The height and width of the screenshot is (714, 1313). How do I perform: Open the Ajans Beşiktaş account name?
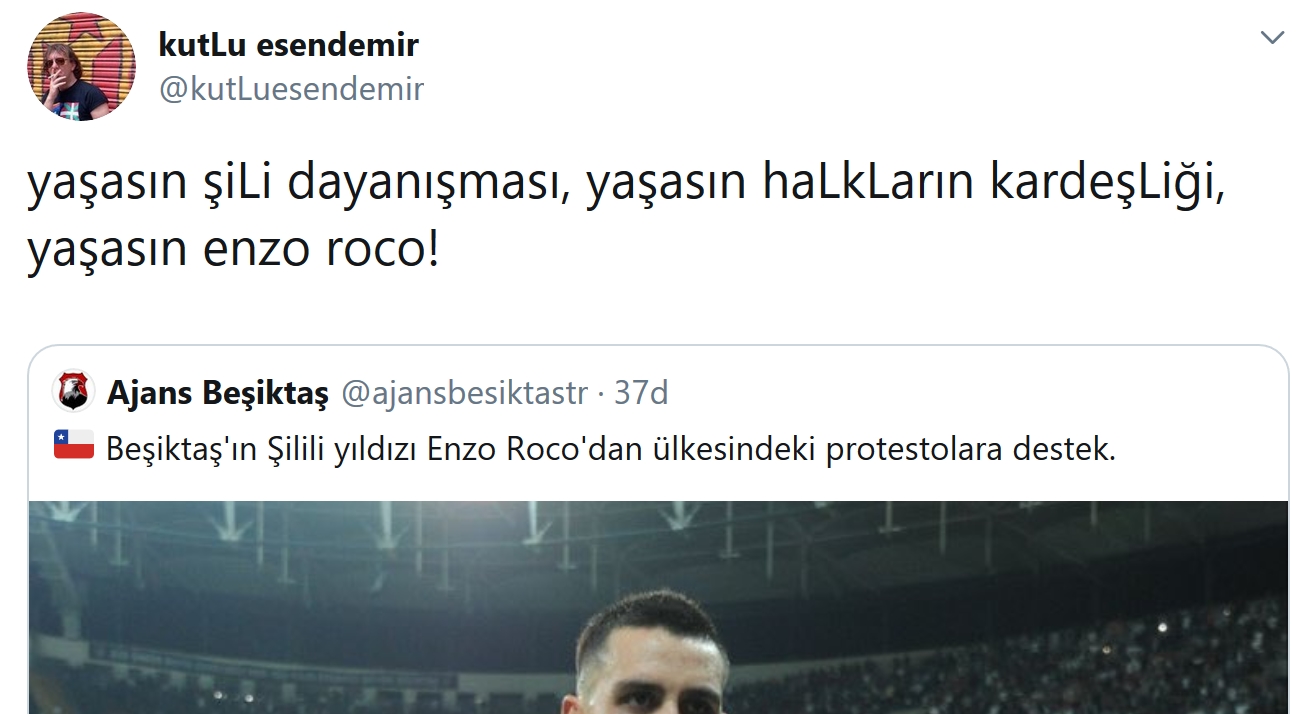click(217, 394)
